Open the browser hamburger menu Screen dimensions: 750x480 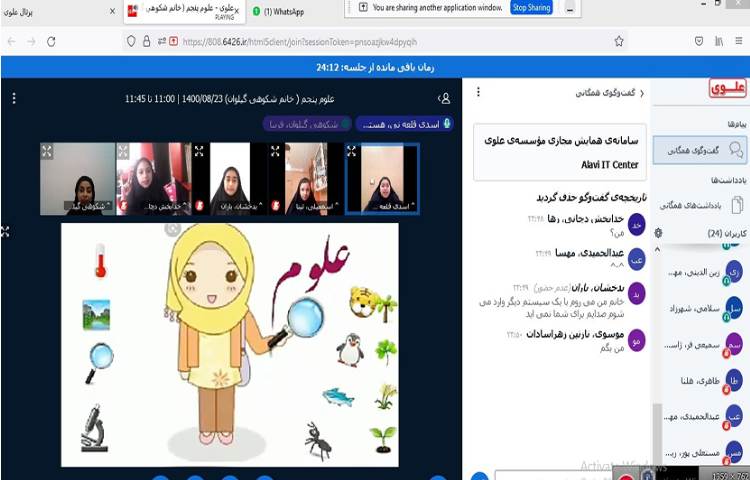pos(739,42)
